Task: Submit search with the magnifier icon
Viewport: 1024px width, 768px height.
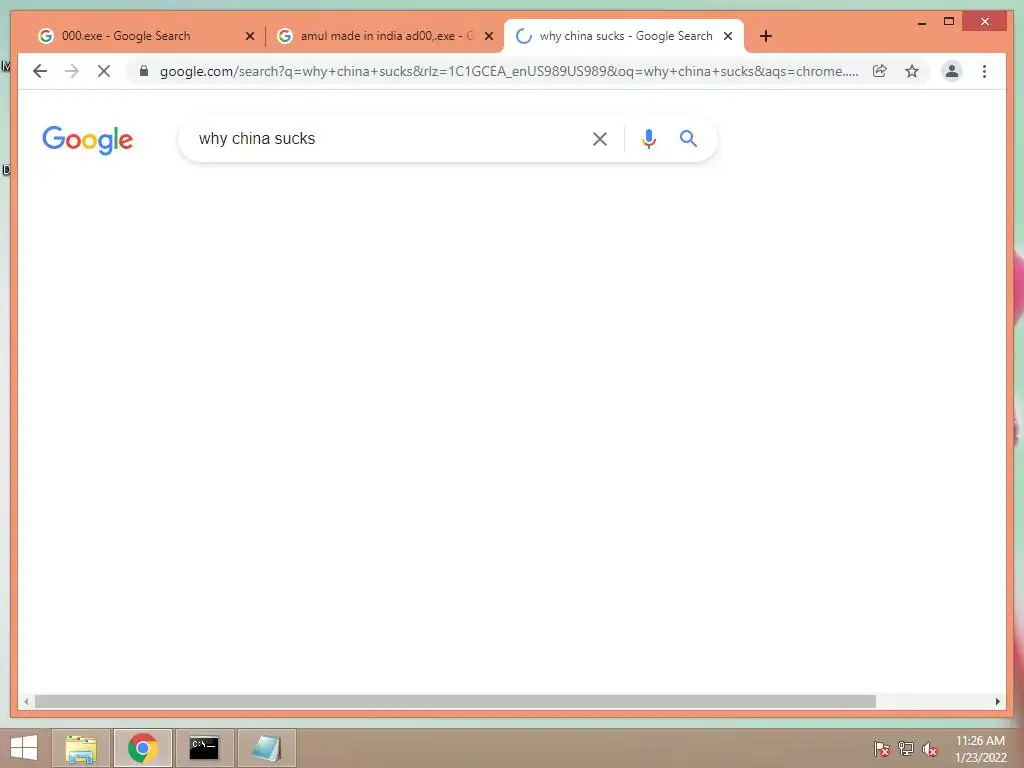Action: point(688,138)
